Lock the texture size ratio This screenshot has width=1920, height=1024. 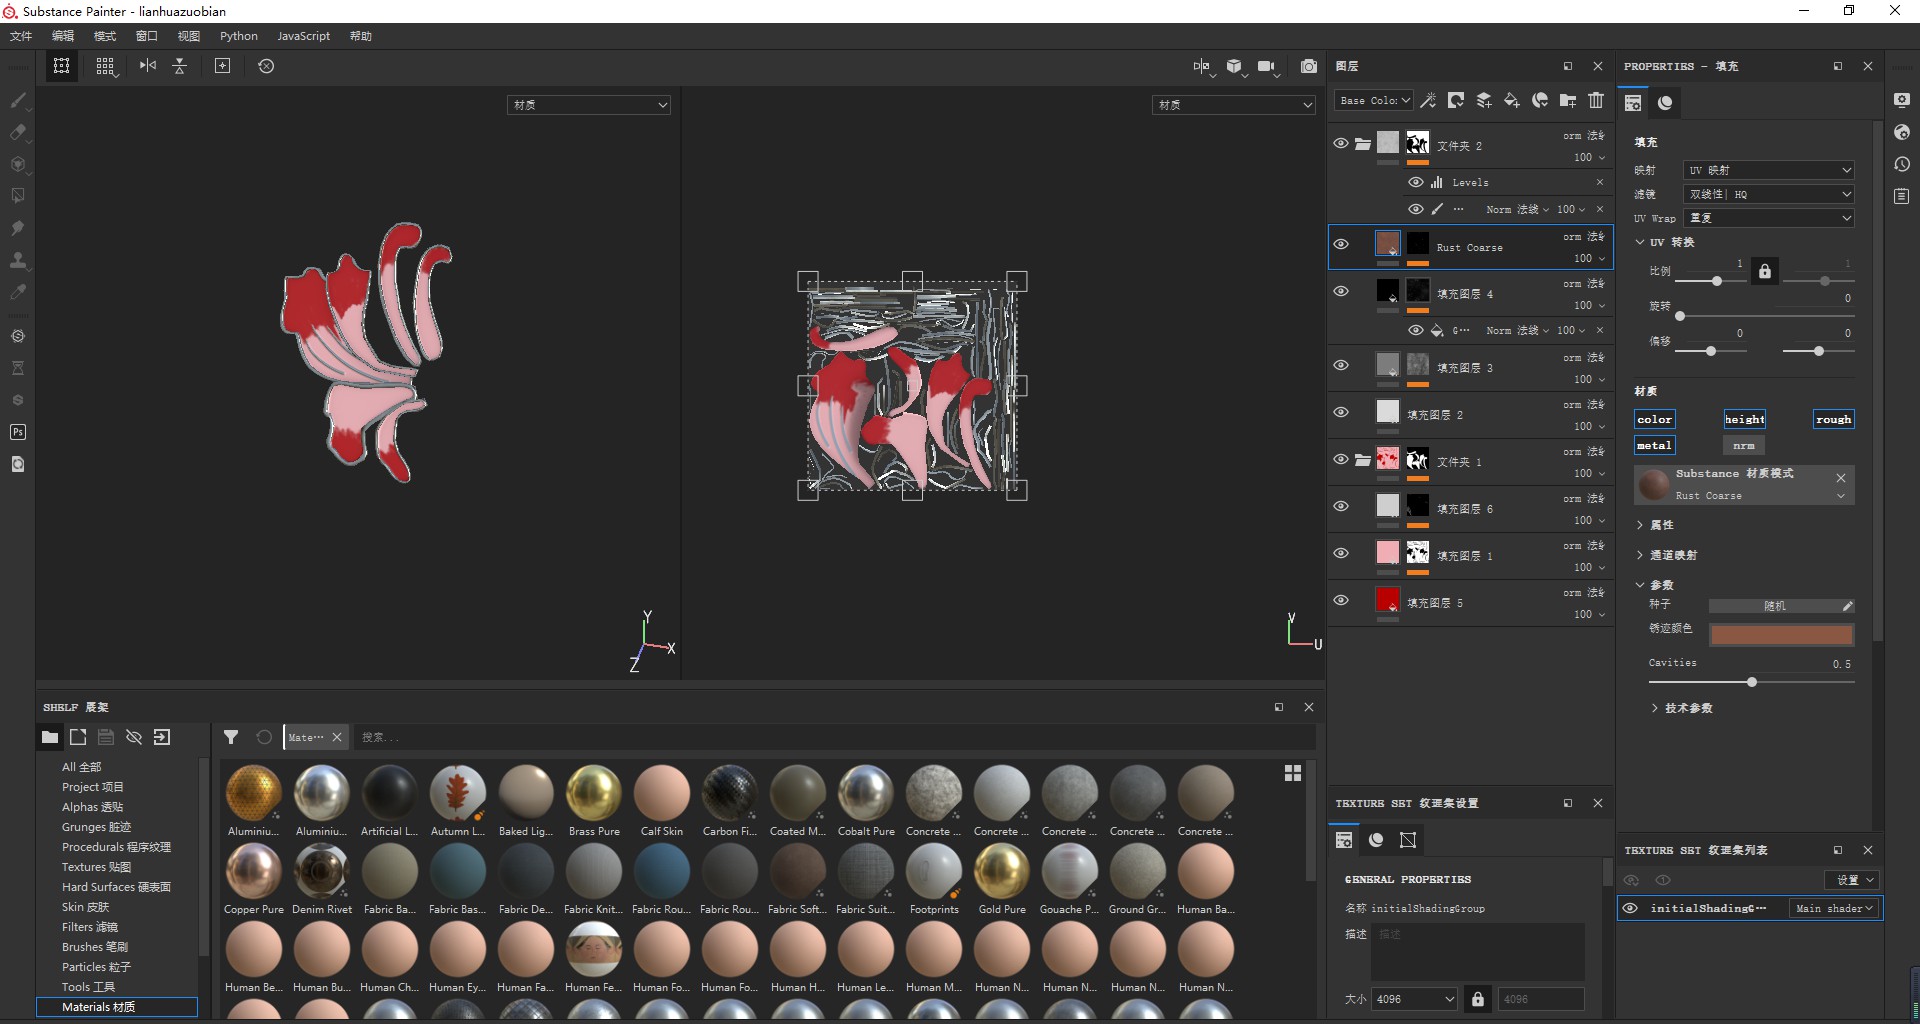pos(1477,998)
